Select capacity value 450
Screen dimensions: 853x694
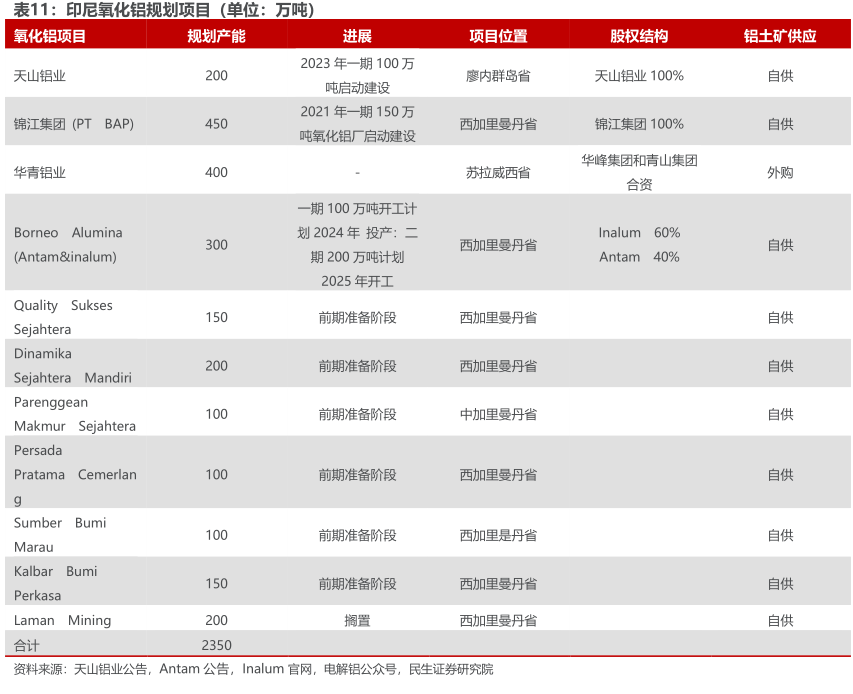coord(216,124)
